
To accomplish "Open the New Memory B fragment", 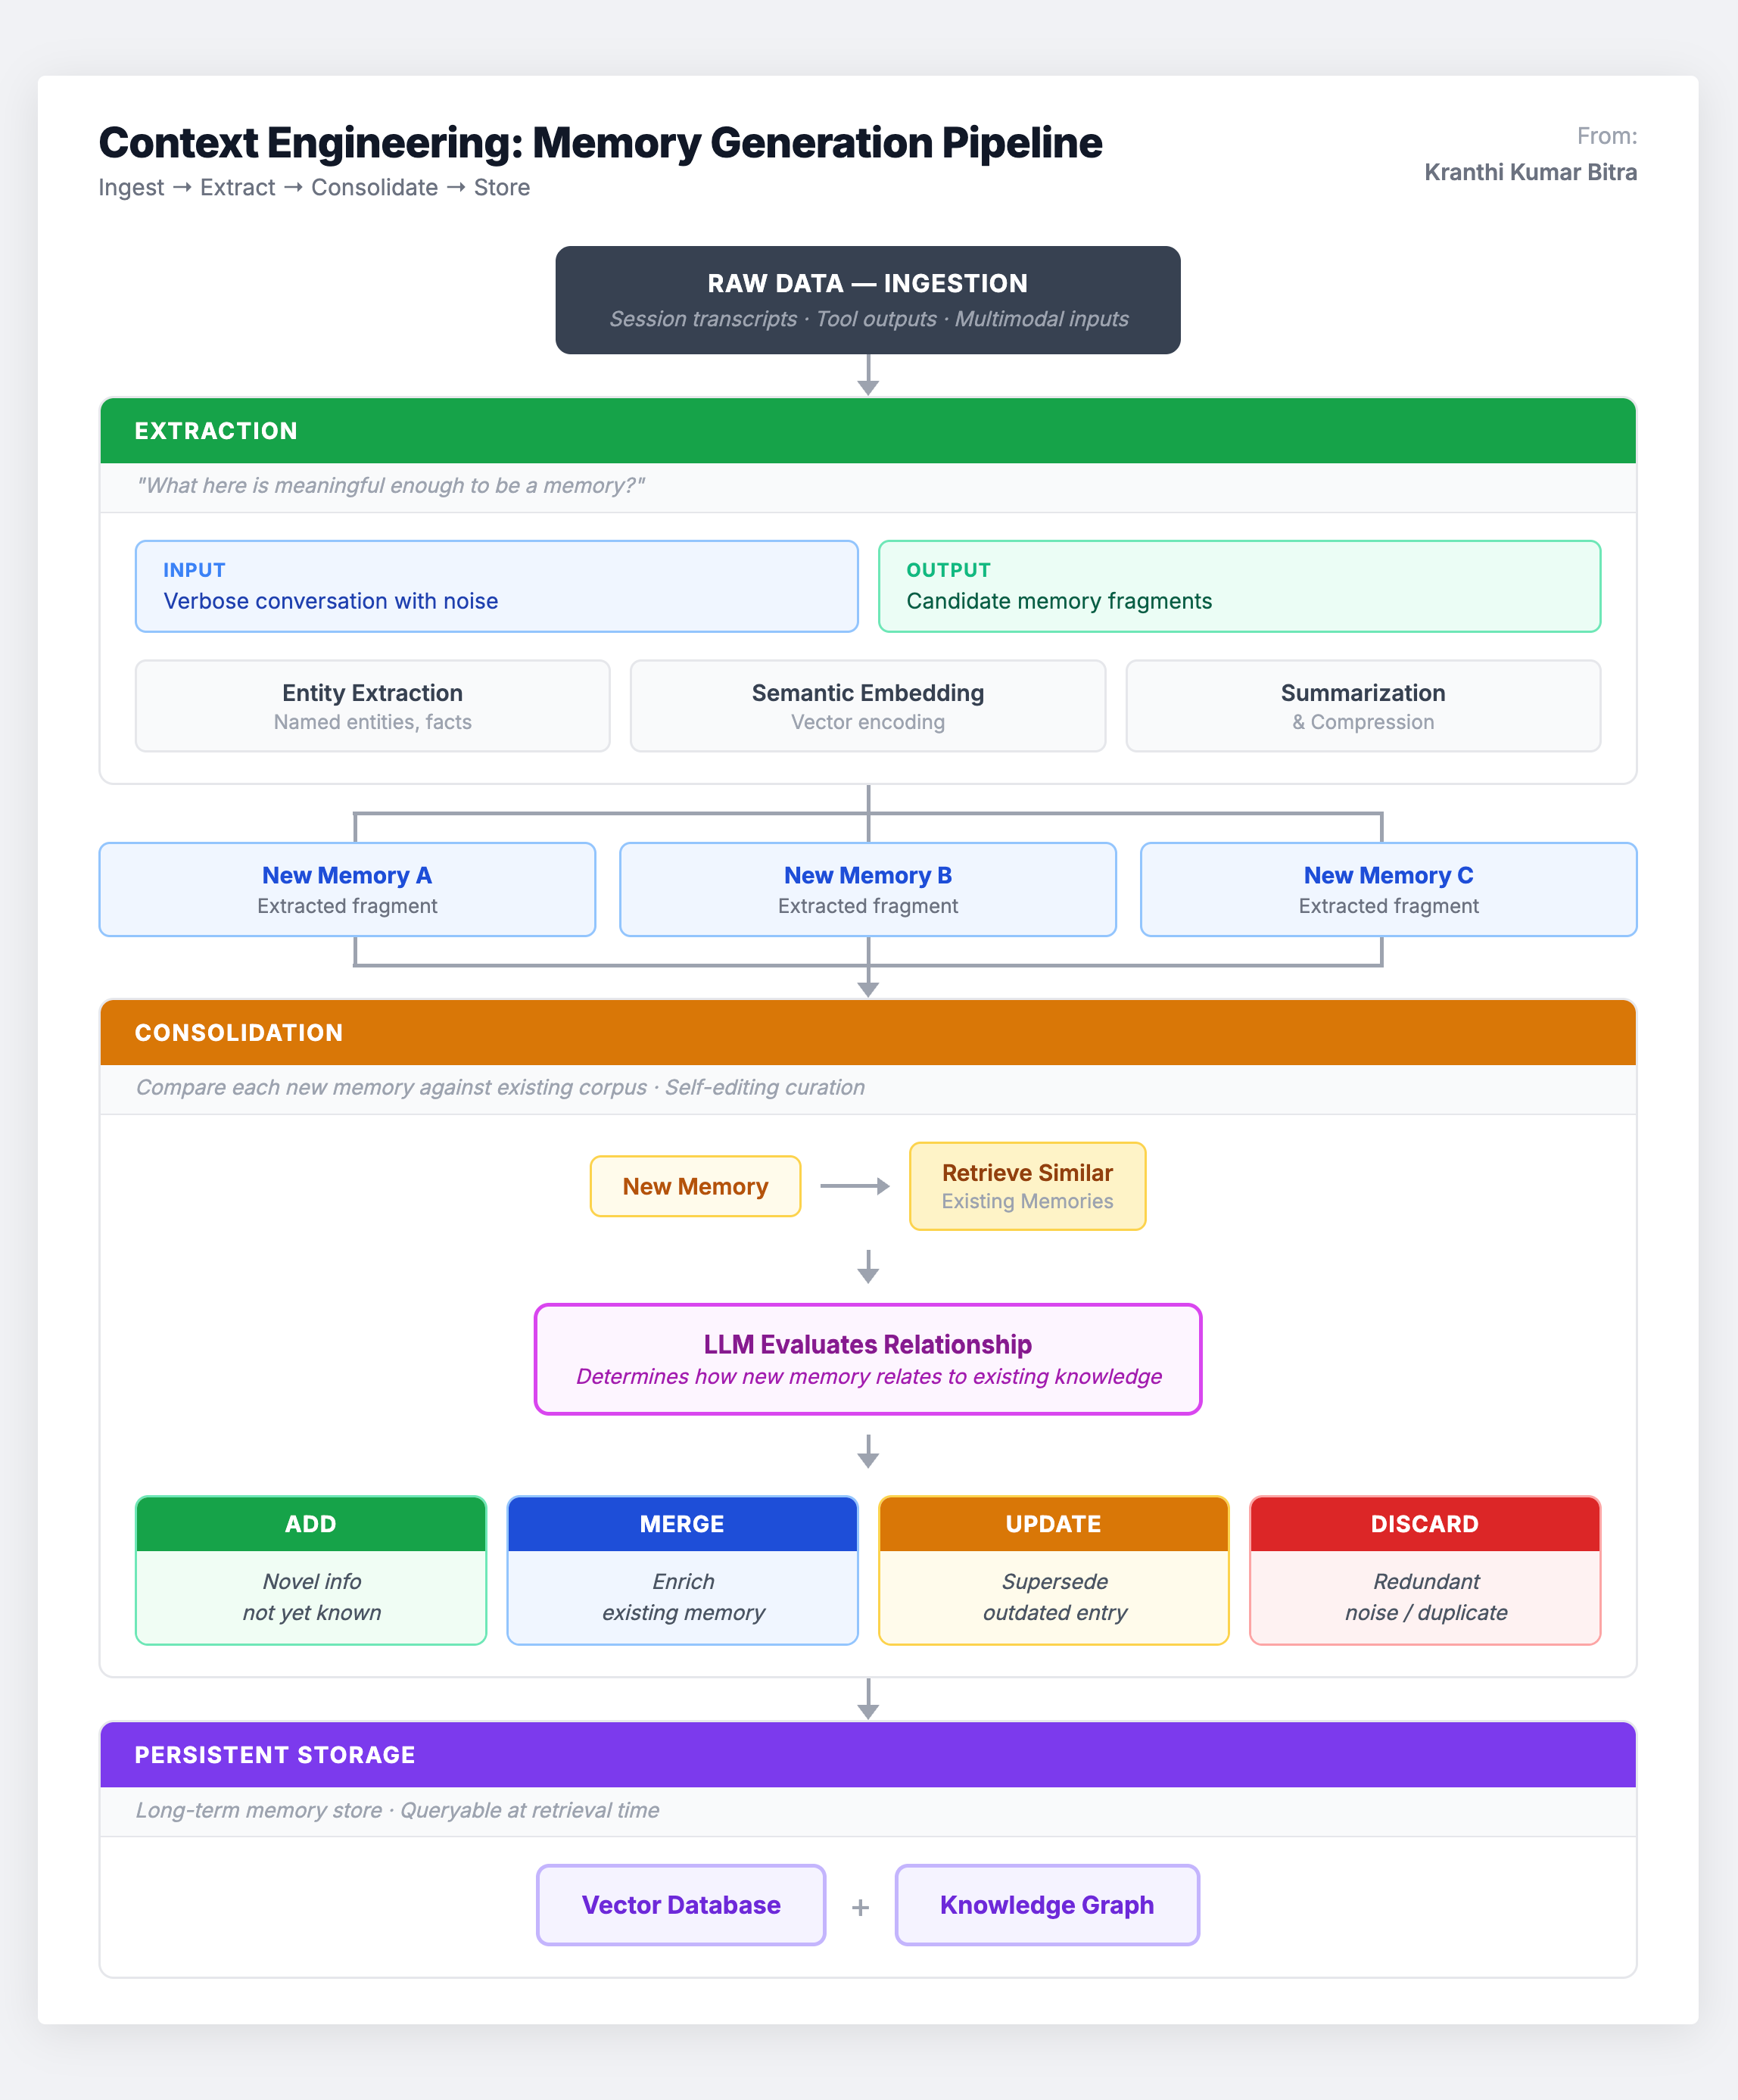I will click(867, 889).
